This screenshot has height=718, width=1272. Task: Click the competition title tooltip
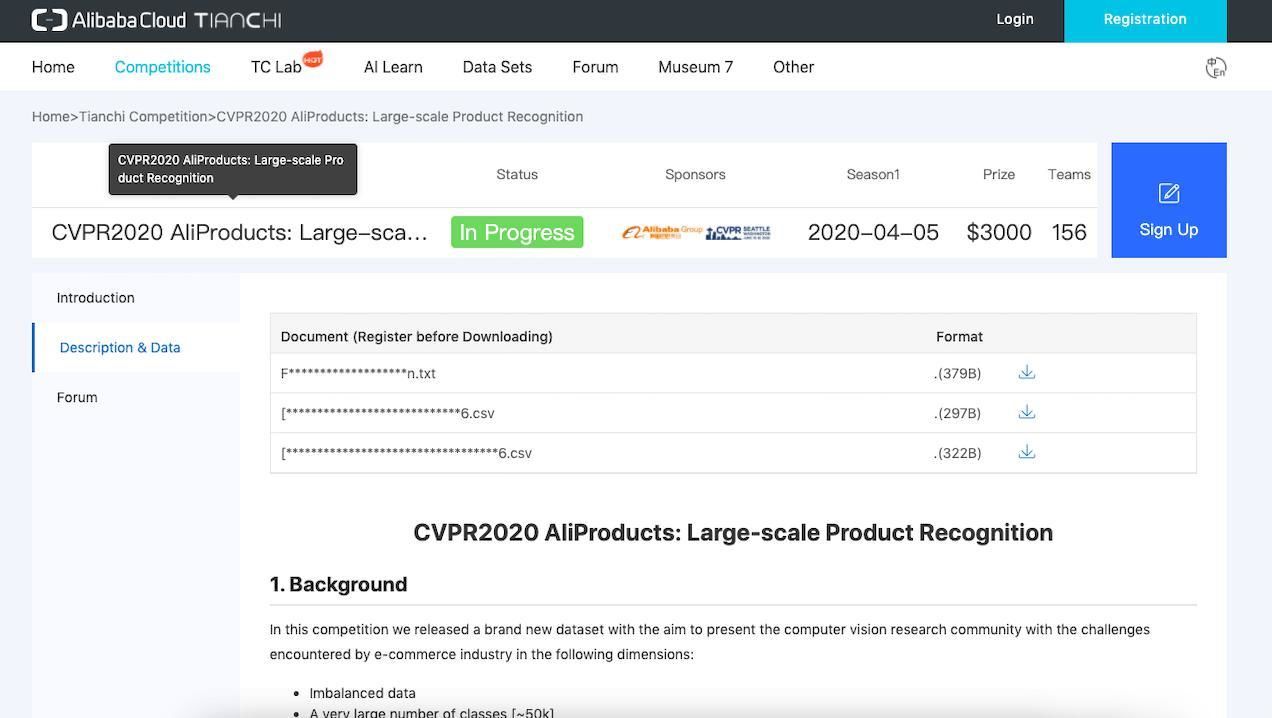(x=233, y=169)
